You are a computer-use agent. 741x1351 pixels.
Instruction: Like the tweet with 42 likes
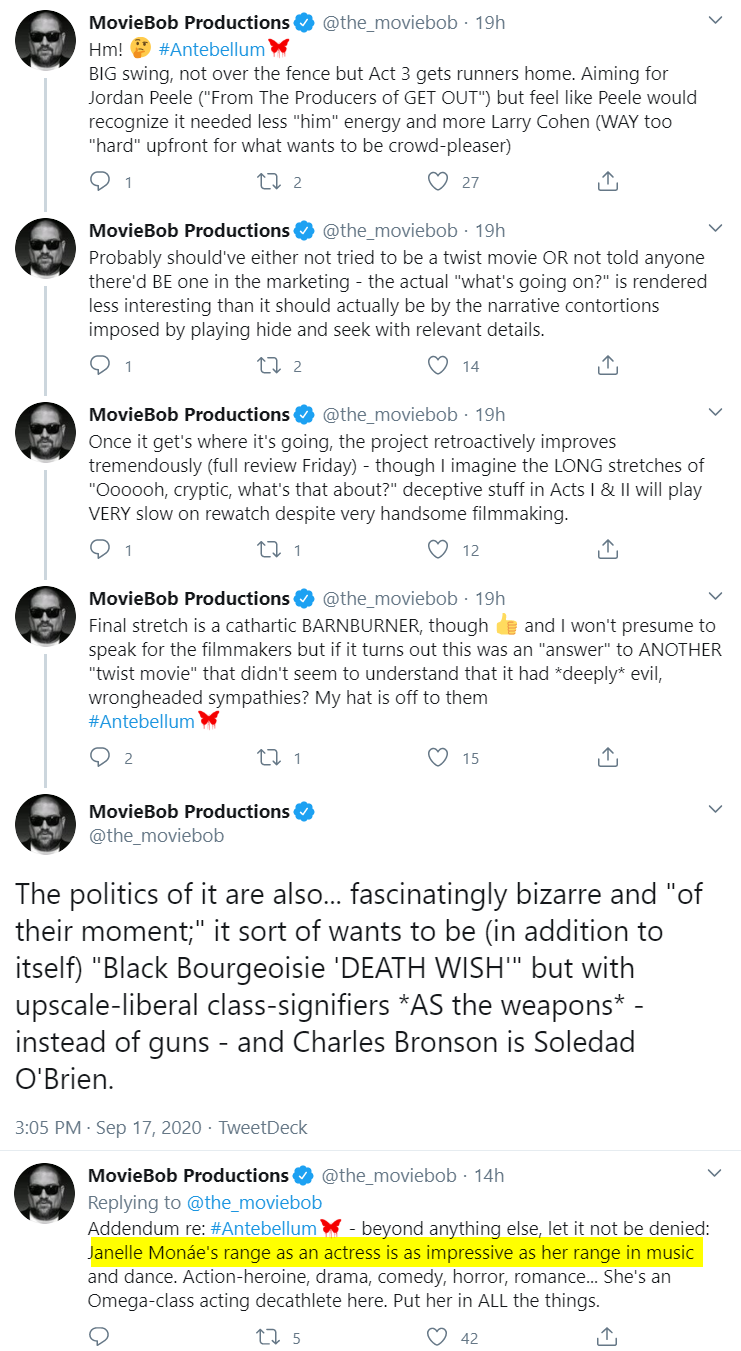click(x=438, y=1337)
